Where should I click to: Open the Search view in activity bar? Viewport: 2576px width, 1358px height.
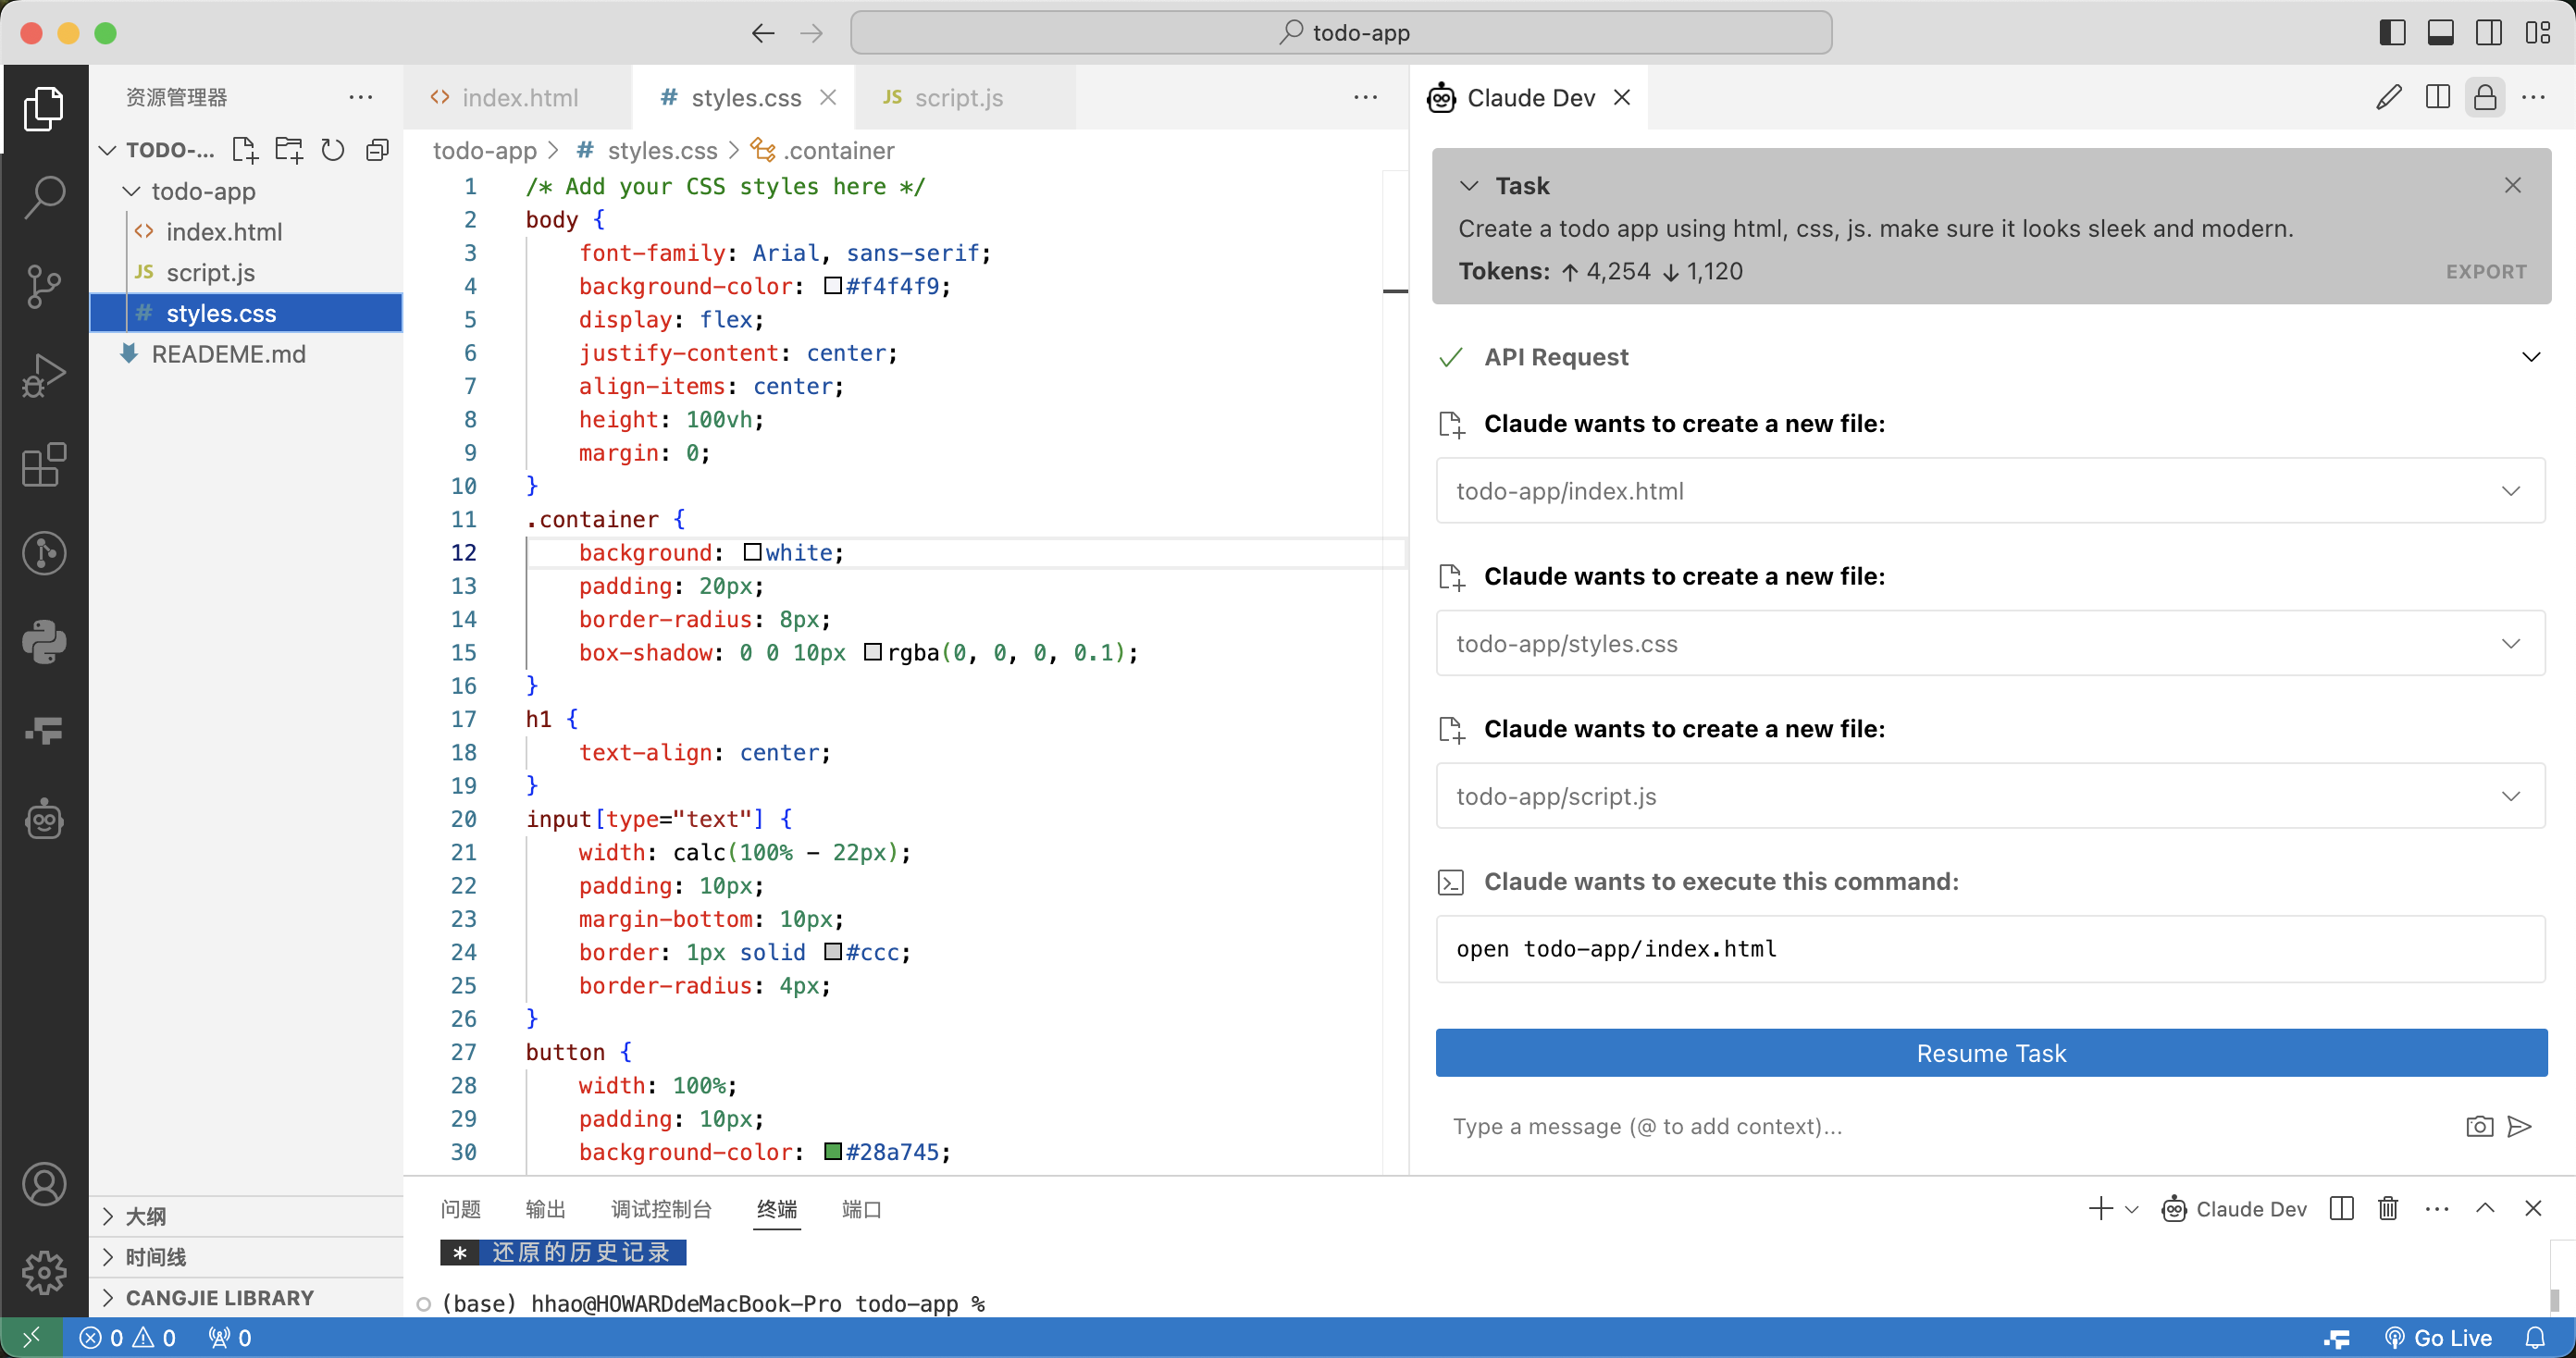[x=44, y=197]
